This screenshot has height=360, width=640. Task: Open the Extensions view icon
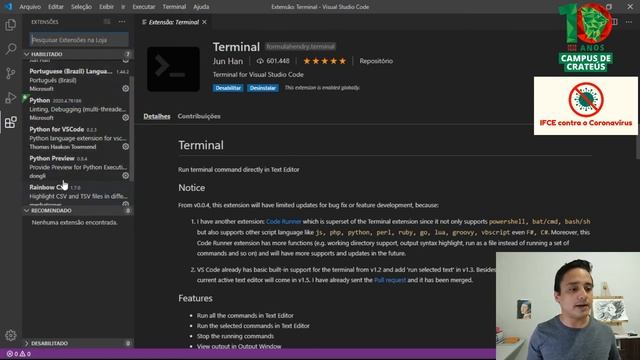[11, 122]
